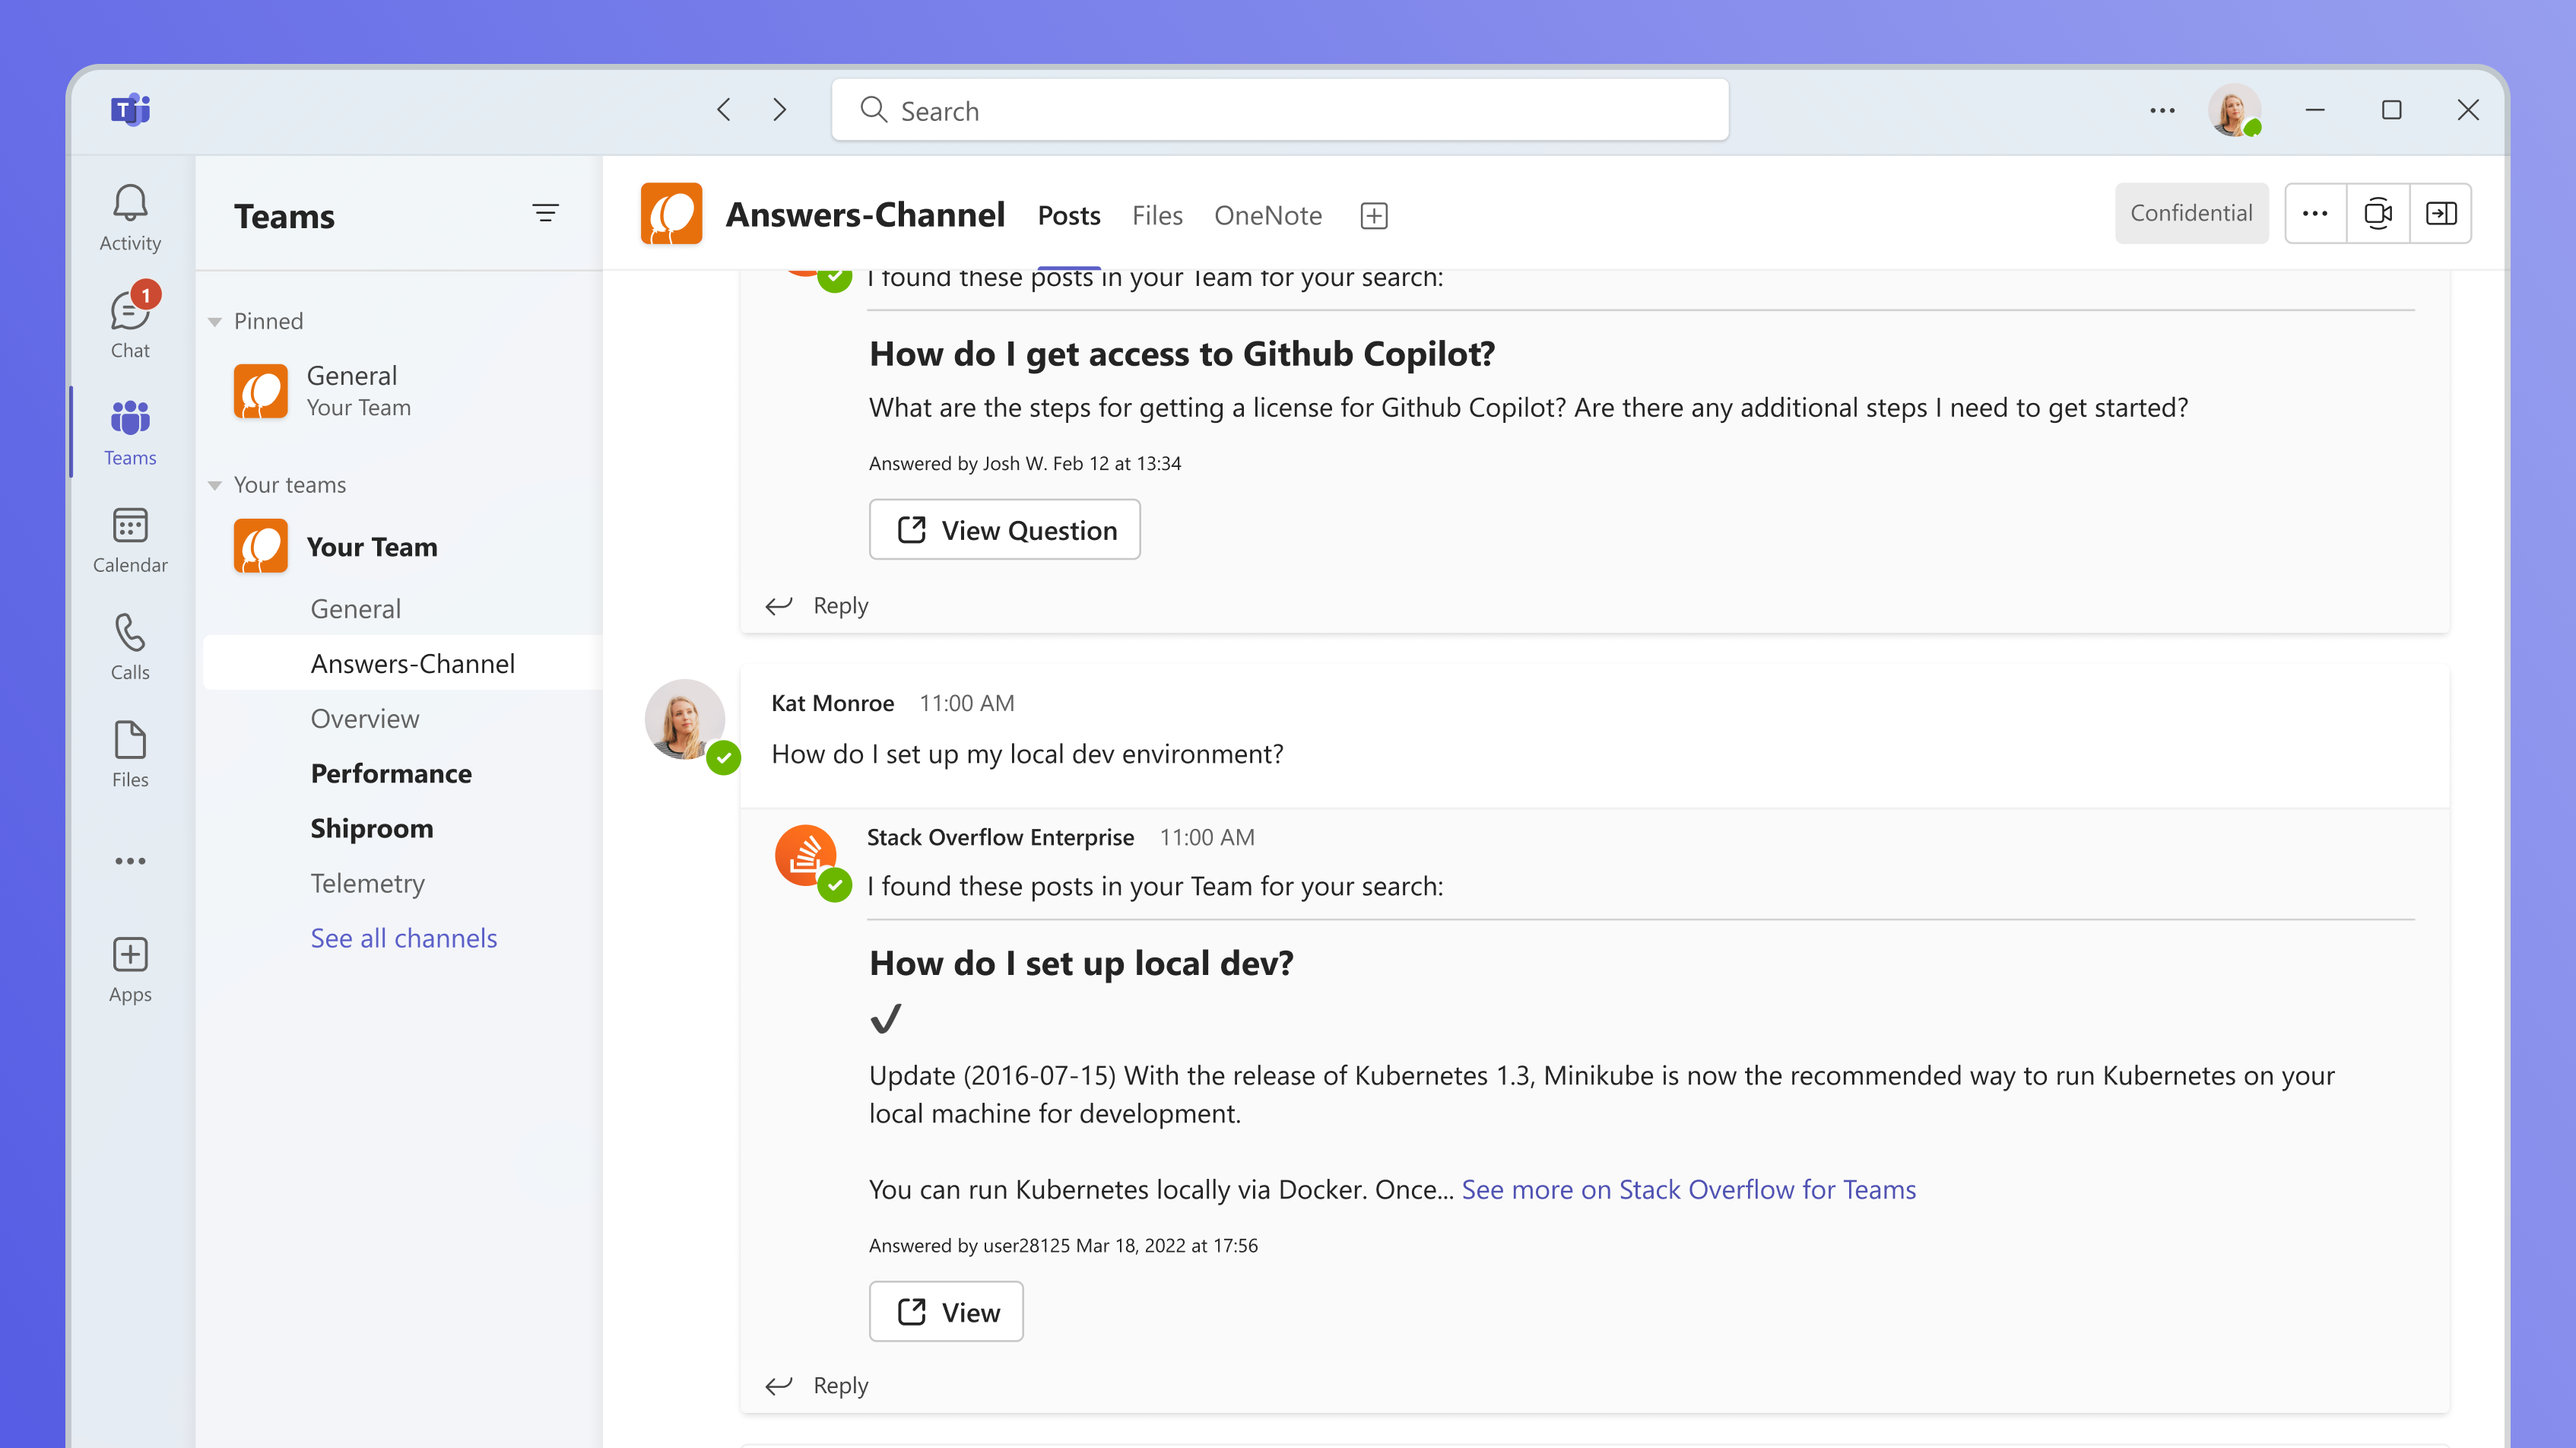Viewport: 2576px width, 1448px height.
Task: Select the Answers-Channel channel
Action: click(x=402, y=663)
